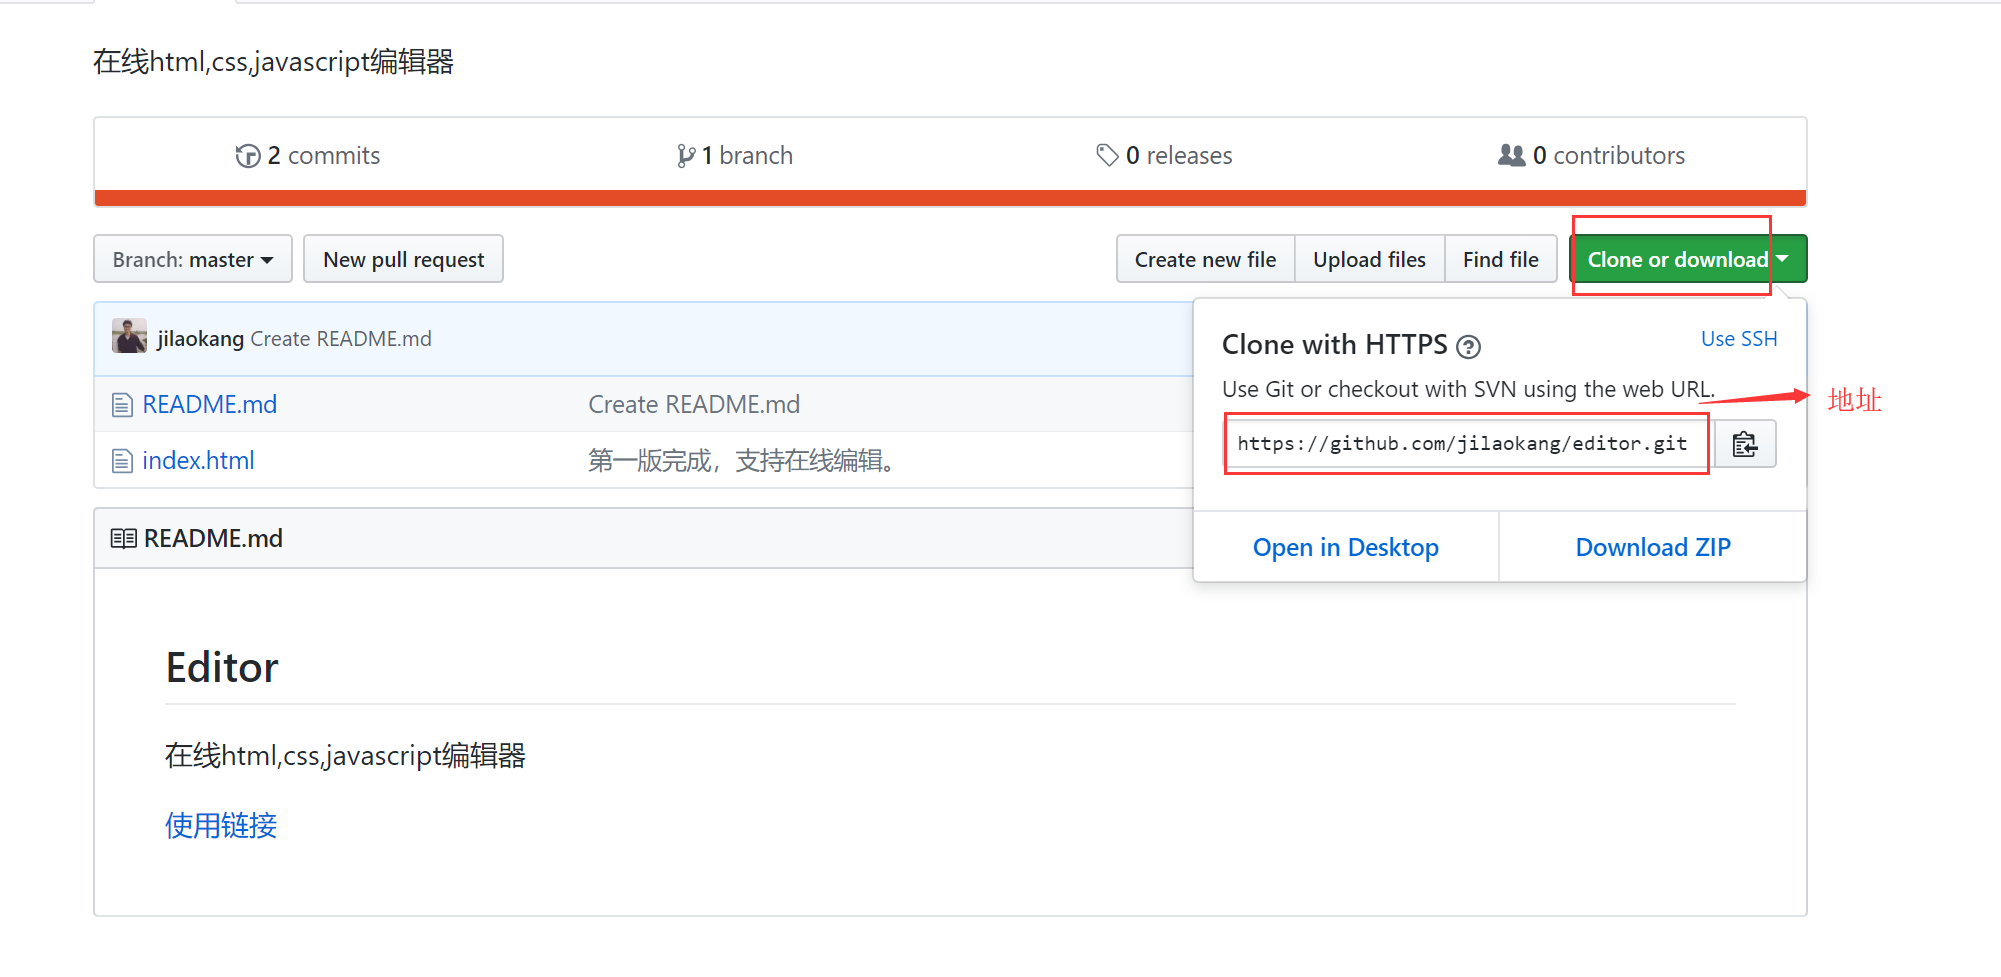
Task: Click the Editor heading in README
Action: point(222,667)
